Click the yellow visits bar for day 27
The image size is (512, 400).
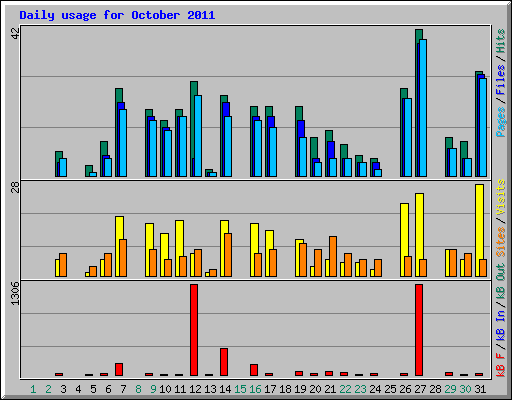419,235
